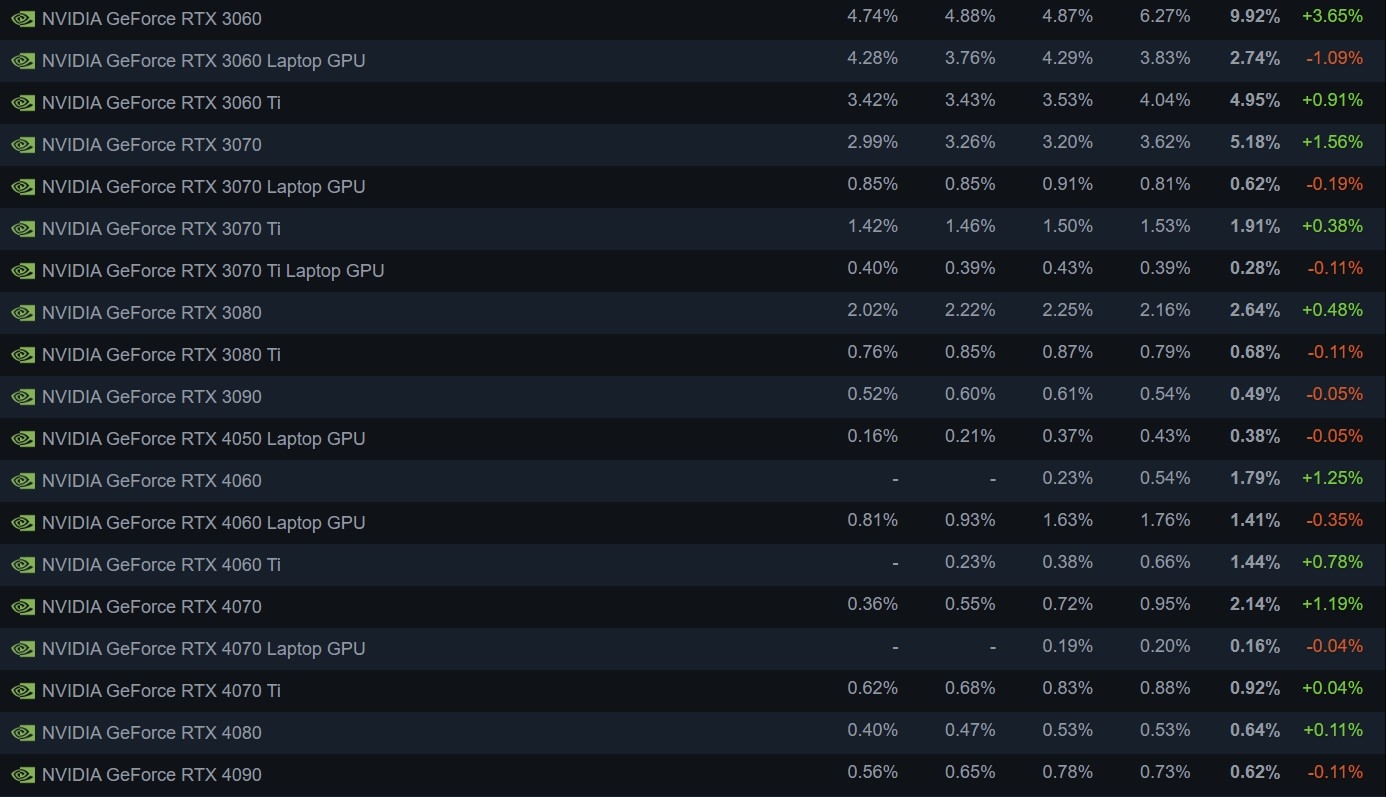Click the NVIDIA GeForce RTX 4050 Laptop GPU label
This screenshot has height=797, width=1386.
pyautogui.click(x=203, y=439)
